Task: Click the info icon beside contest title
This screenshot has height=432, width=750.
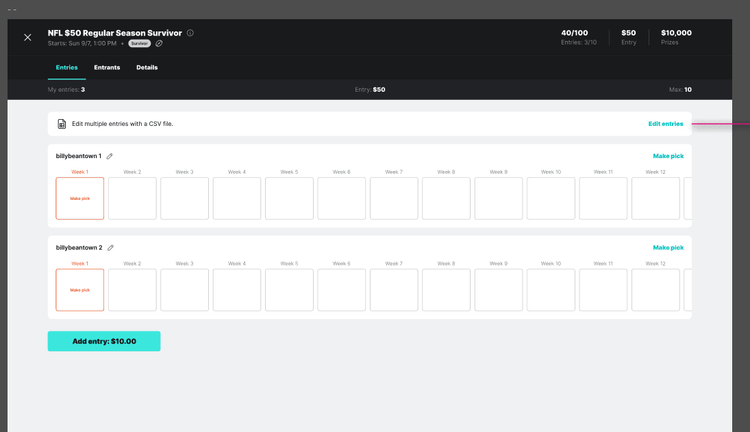Action: coord(190,33)
